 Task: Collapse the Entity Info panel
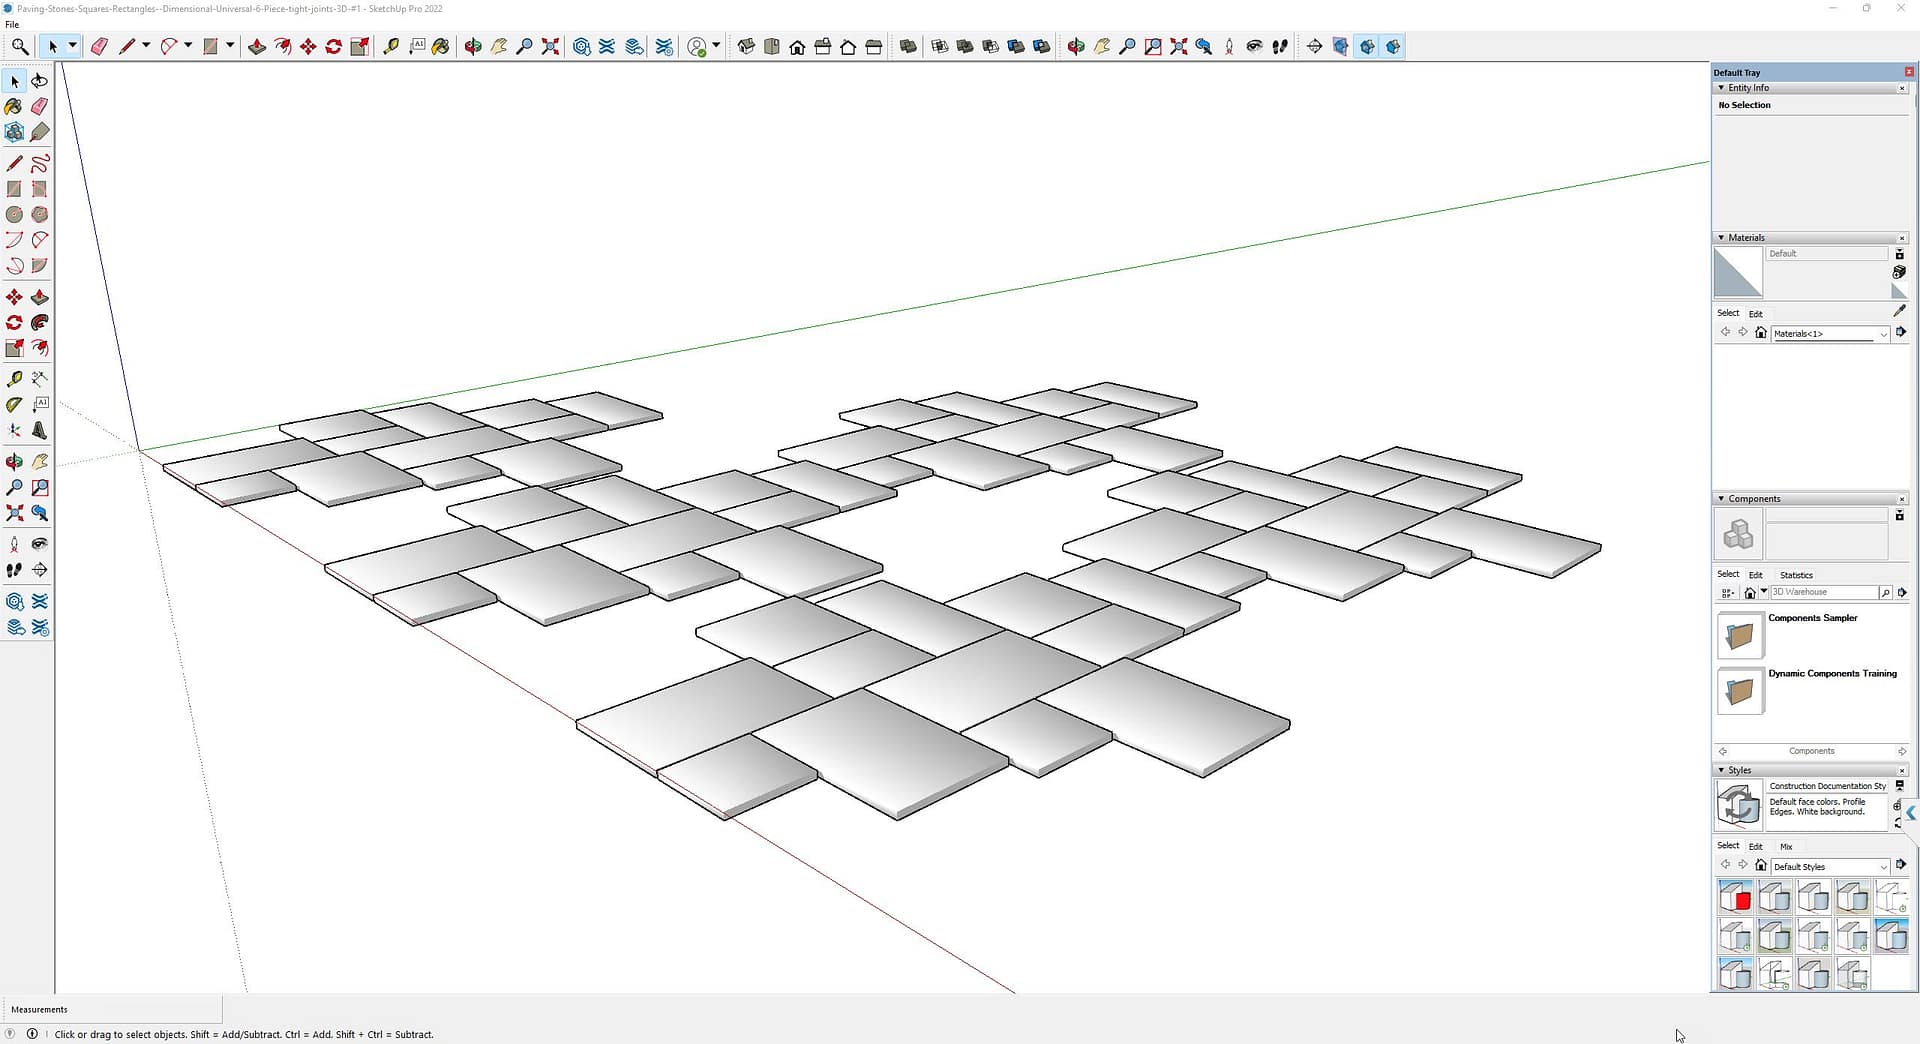tap(1721, 88)
